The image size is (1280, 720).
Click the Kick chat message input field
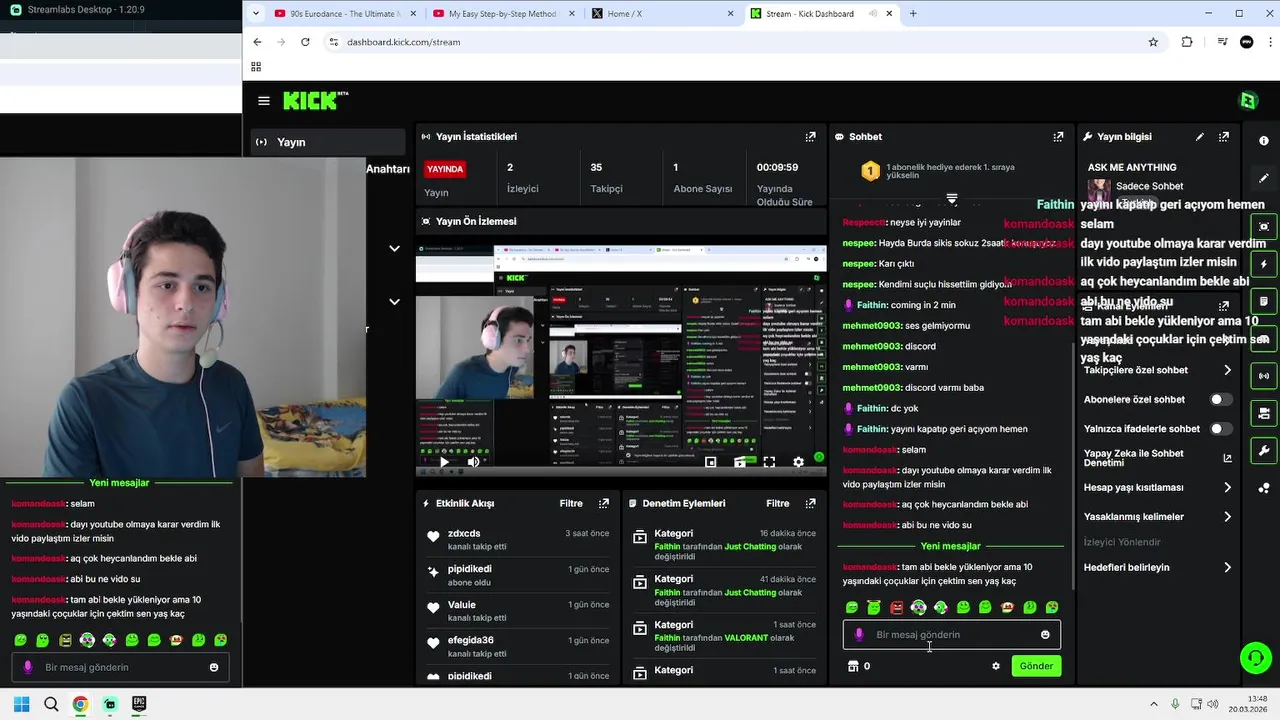tap(951, 635)
